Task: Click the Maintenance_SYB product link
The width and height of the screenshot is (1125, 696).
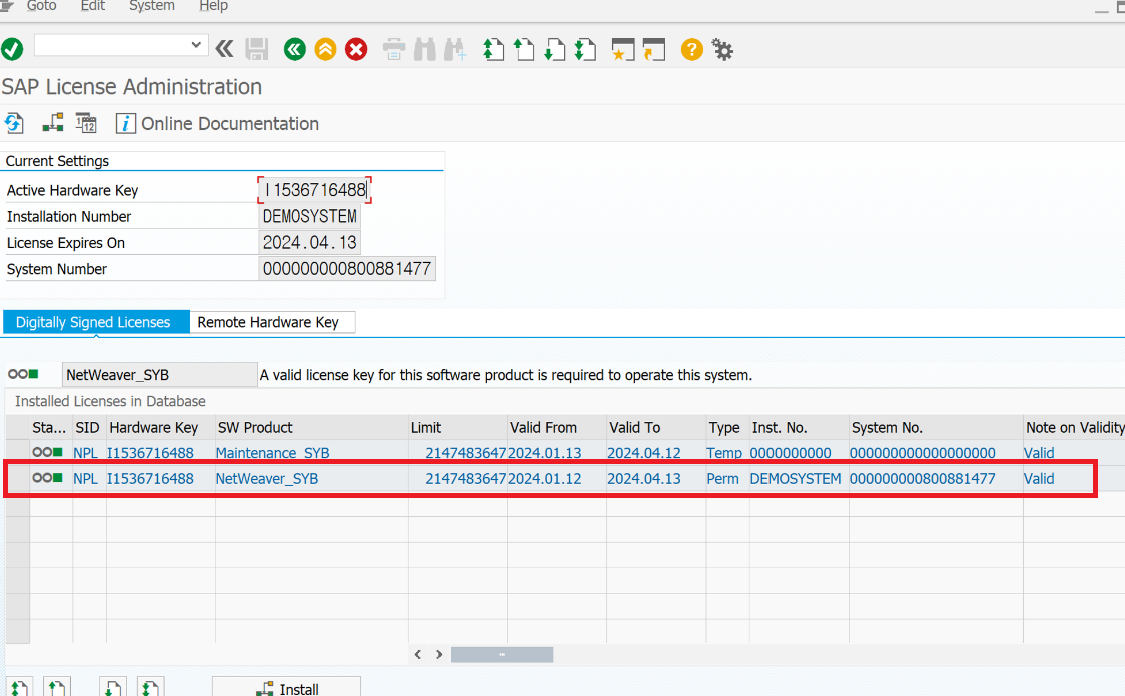Action: pyautogui.click(x=272, y=453)
